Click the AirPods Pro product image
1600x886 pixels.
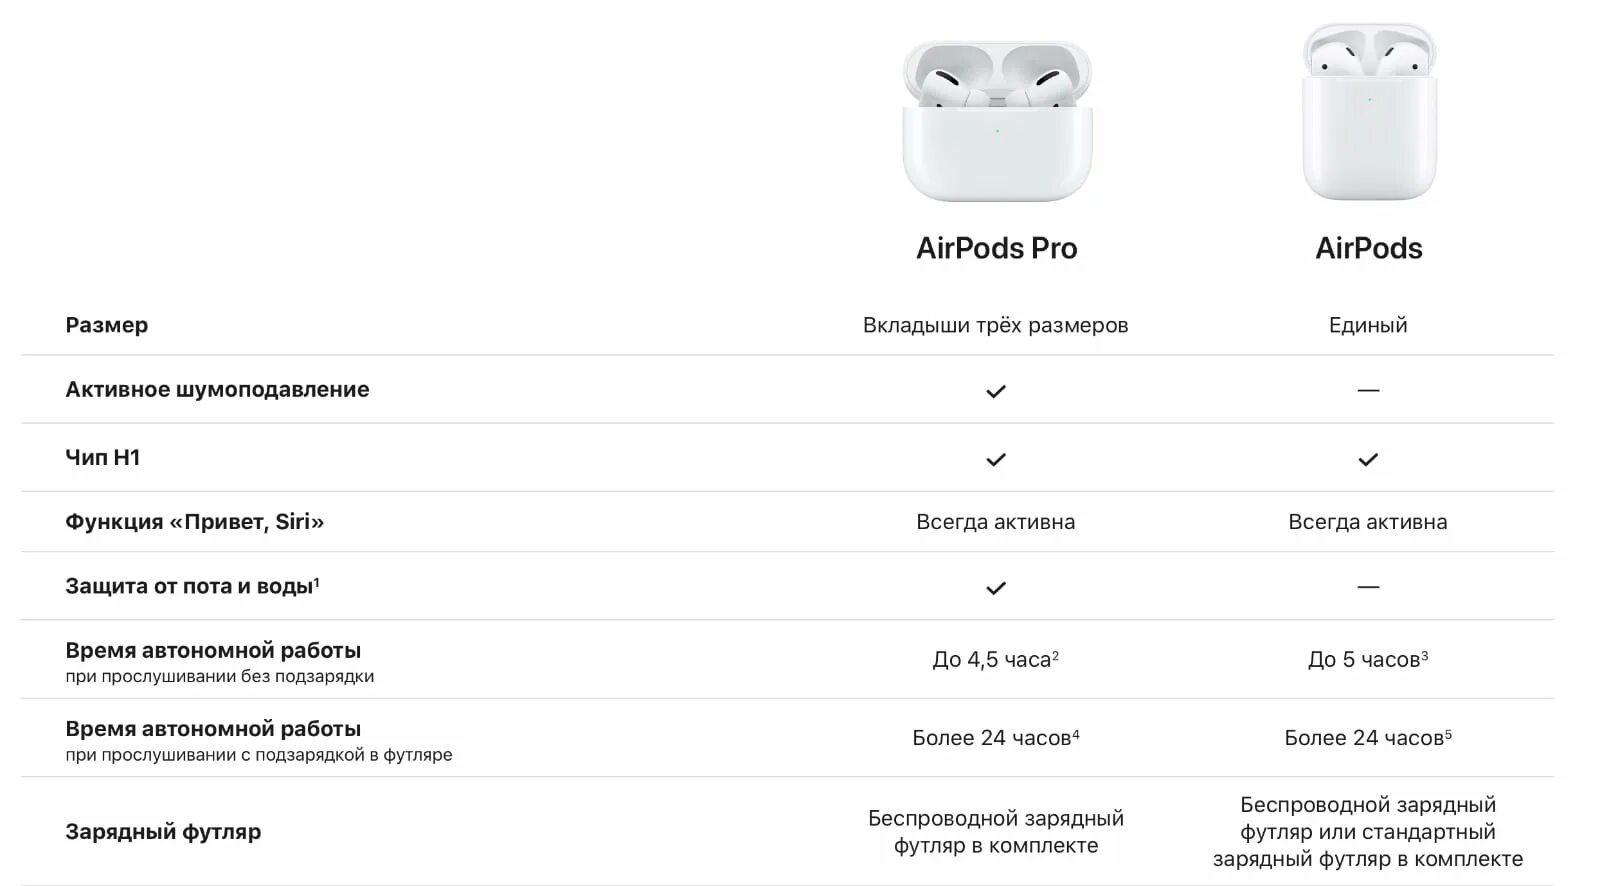[997, 121]
